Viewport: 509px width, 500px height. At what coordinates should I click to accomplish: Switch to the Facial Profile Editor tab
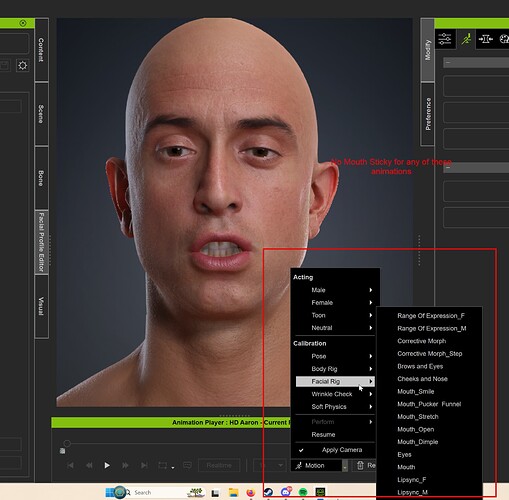click(42, 242)
